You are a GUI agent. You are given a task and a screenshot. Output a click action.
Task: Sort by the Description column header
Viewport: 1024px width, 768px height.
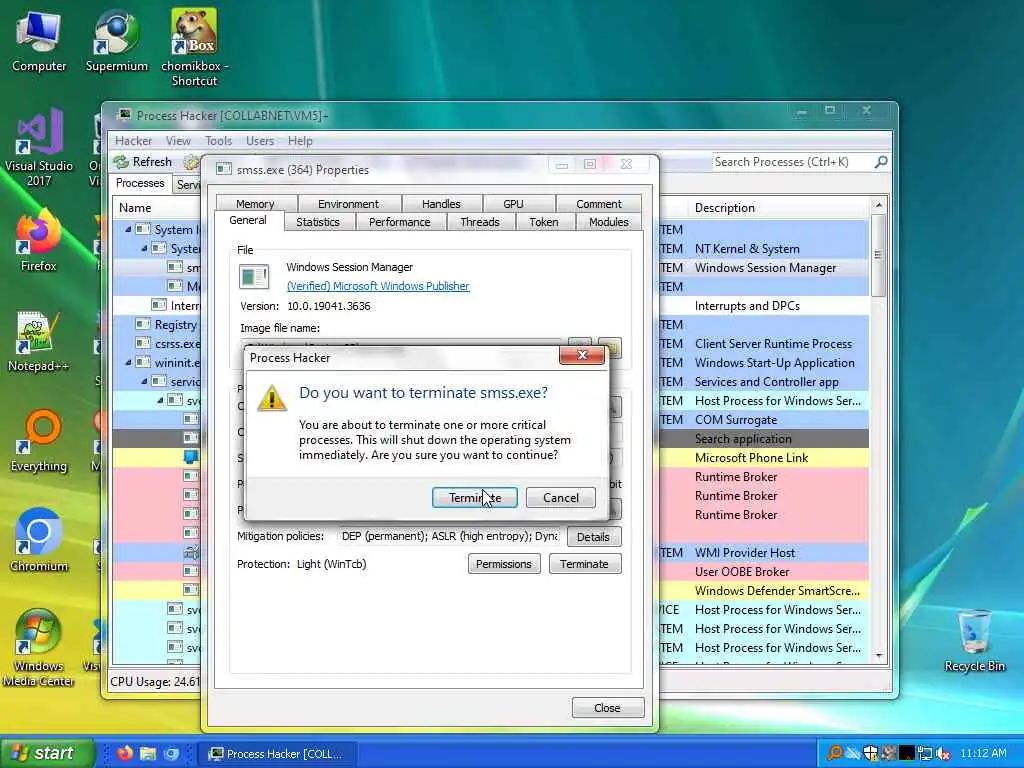click(777, 208)
